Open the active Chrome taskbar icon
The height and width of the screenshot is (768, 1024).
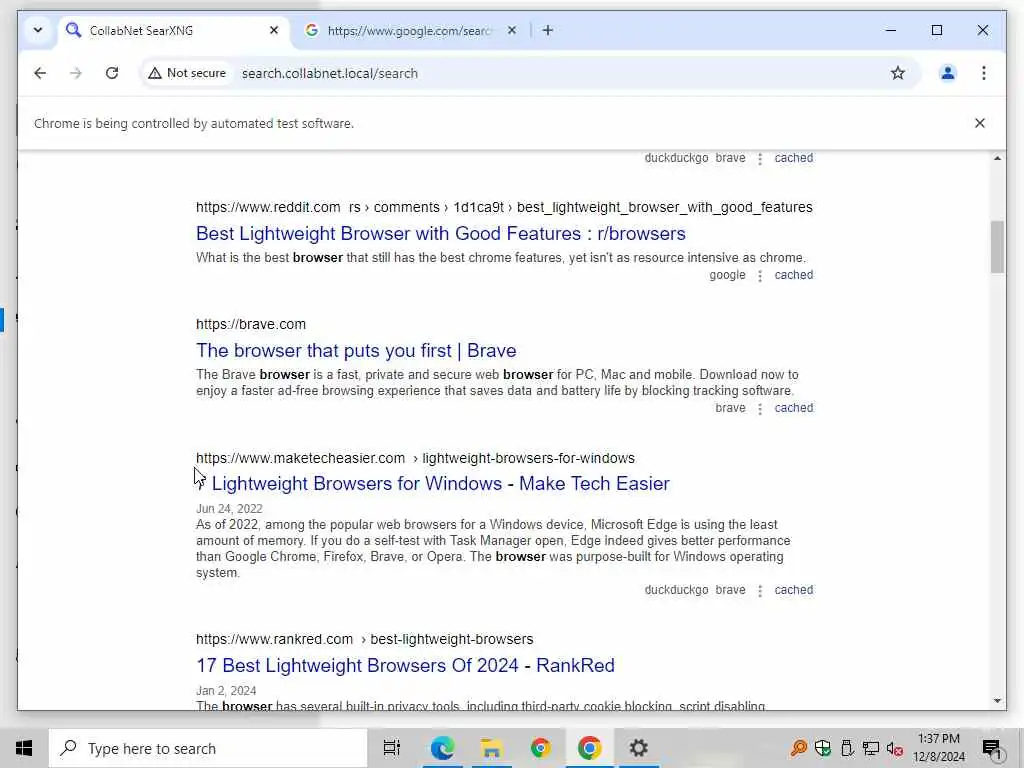589,748
